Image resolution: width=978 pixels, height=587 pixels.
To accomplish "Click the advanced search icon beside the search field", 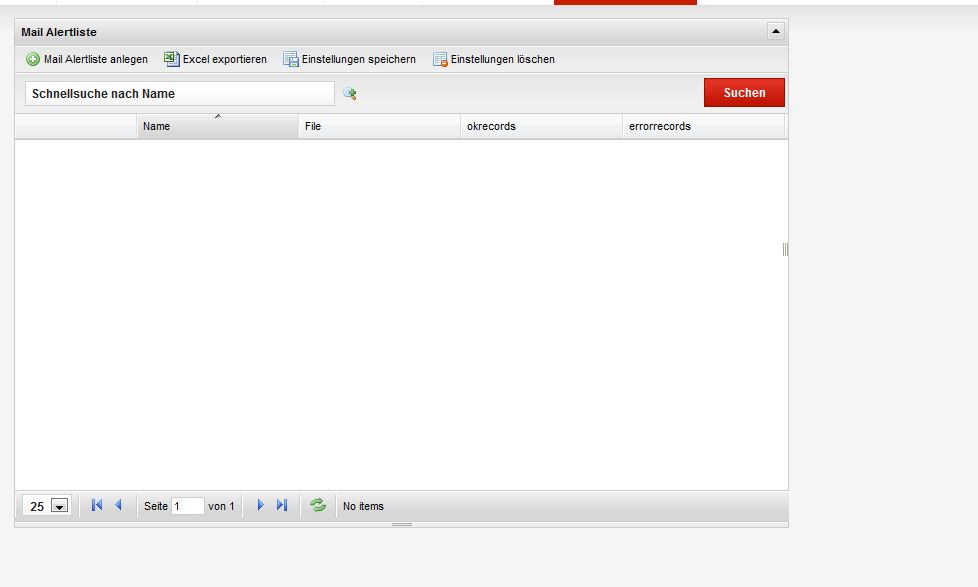I will coord(350,94).
